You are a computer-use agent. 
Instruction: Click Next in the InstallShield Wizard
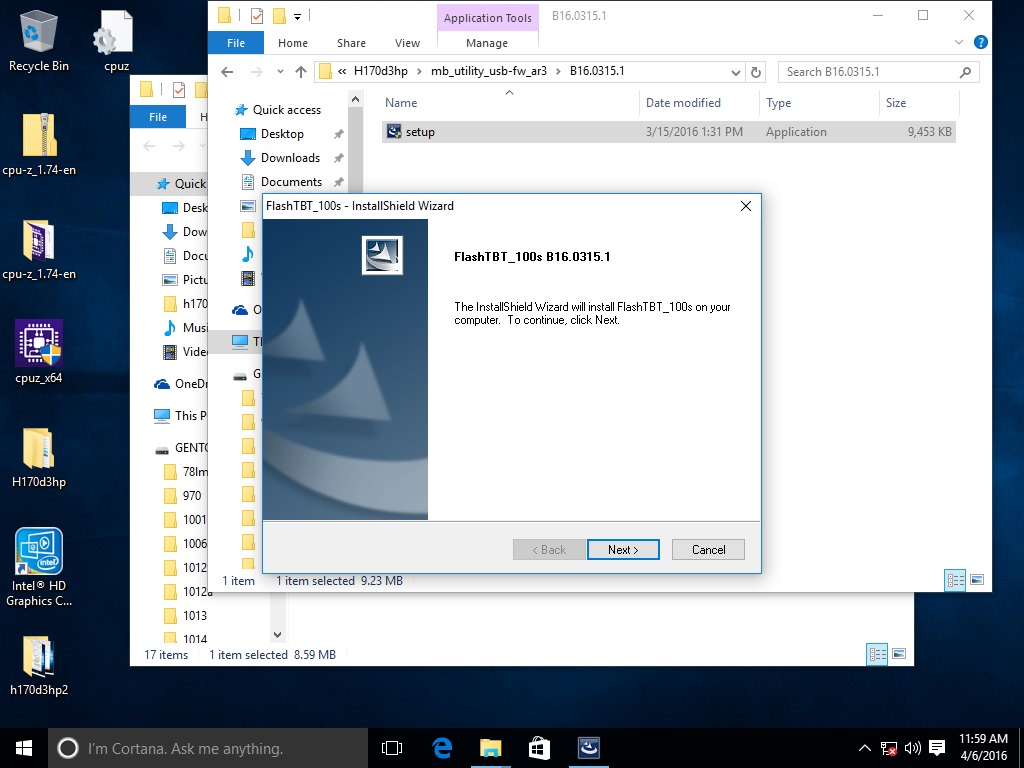(x=622, y=549)
